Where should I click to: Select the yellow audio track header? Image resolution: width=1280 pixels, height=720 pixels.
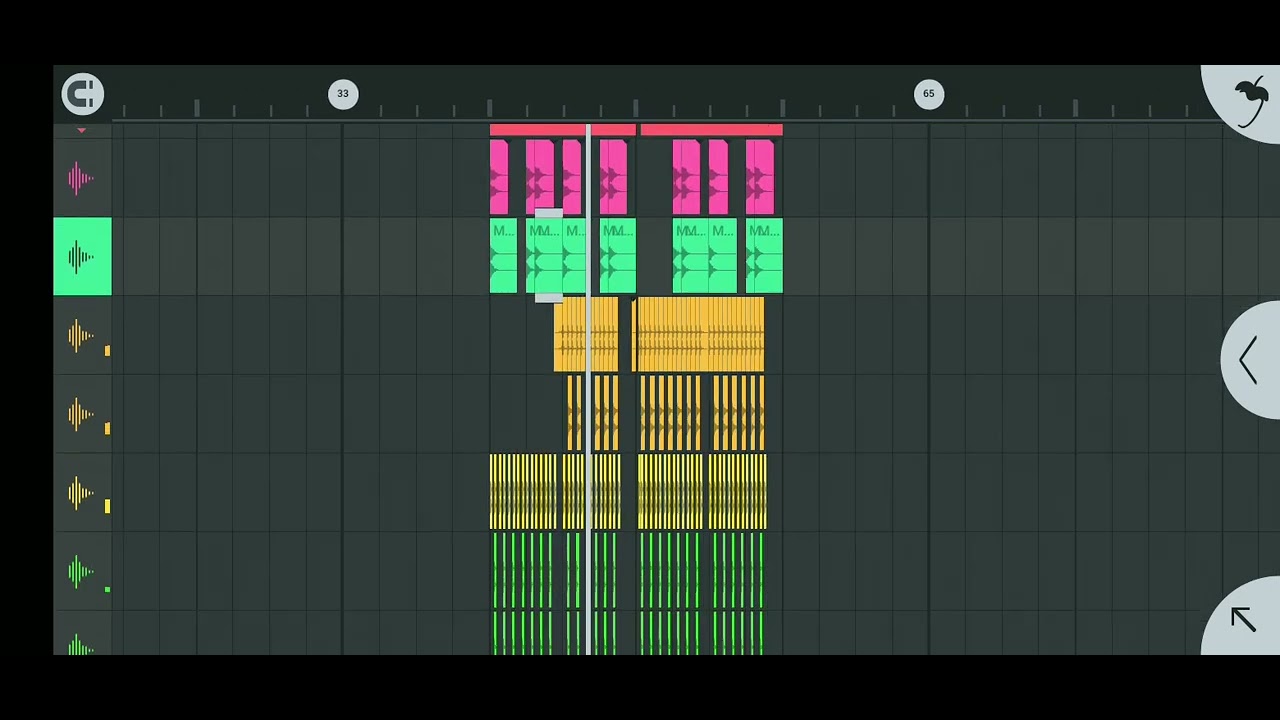(x=82, y=492)
